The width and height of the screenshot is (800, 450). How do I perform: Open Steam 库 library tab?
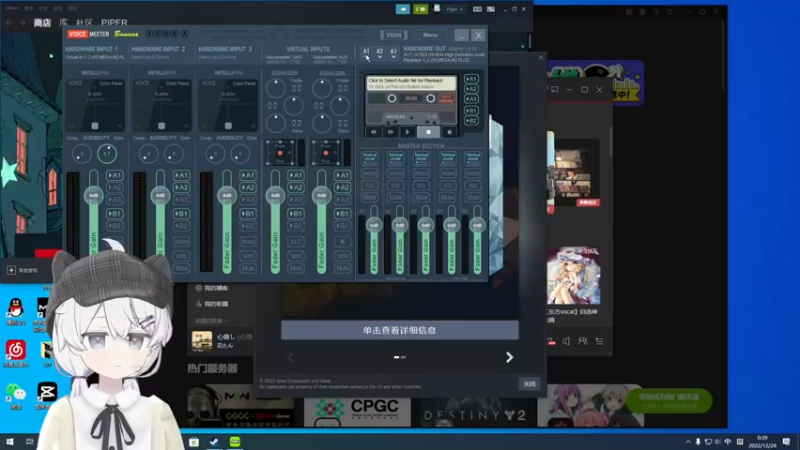click(63, 22)
